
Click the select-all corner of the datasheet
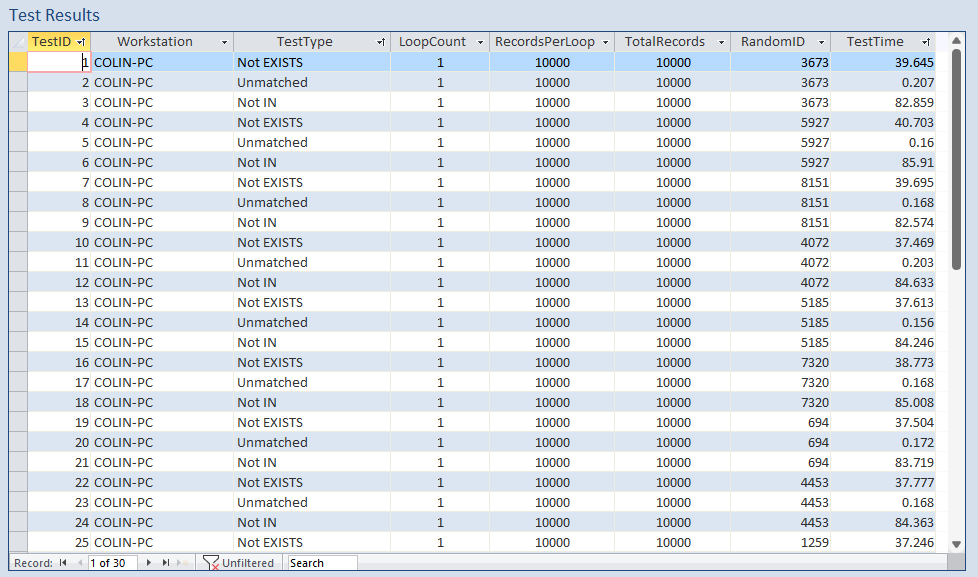point(18,42)
